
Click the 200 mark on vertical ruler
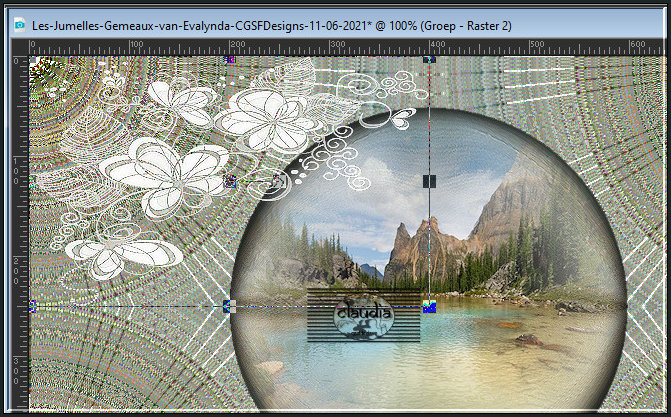point(16,271)
